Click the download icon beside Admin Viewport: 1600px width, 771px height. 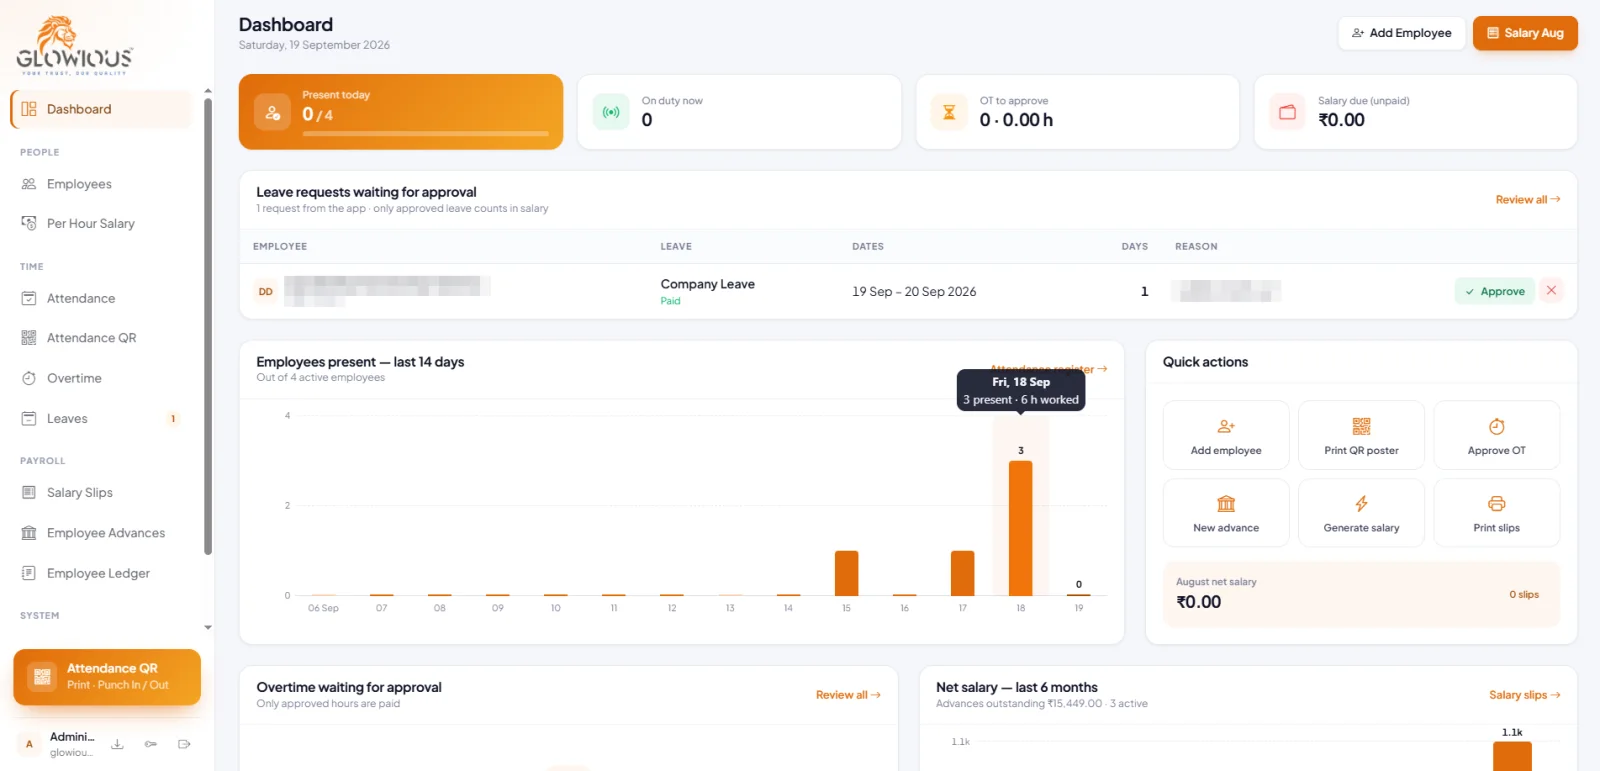(117, 744)
